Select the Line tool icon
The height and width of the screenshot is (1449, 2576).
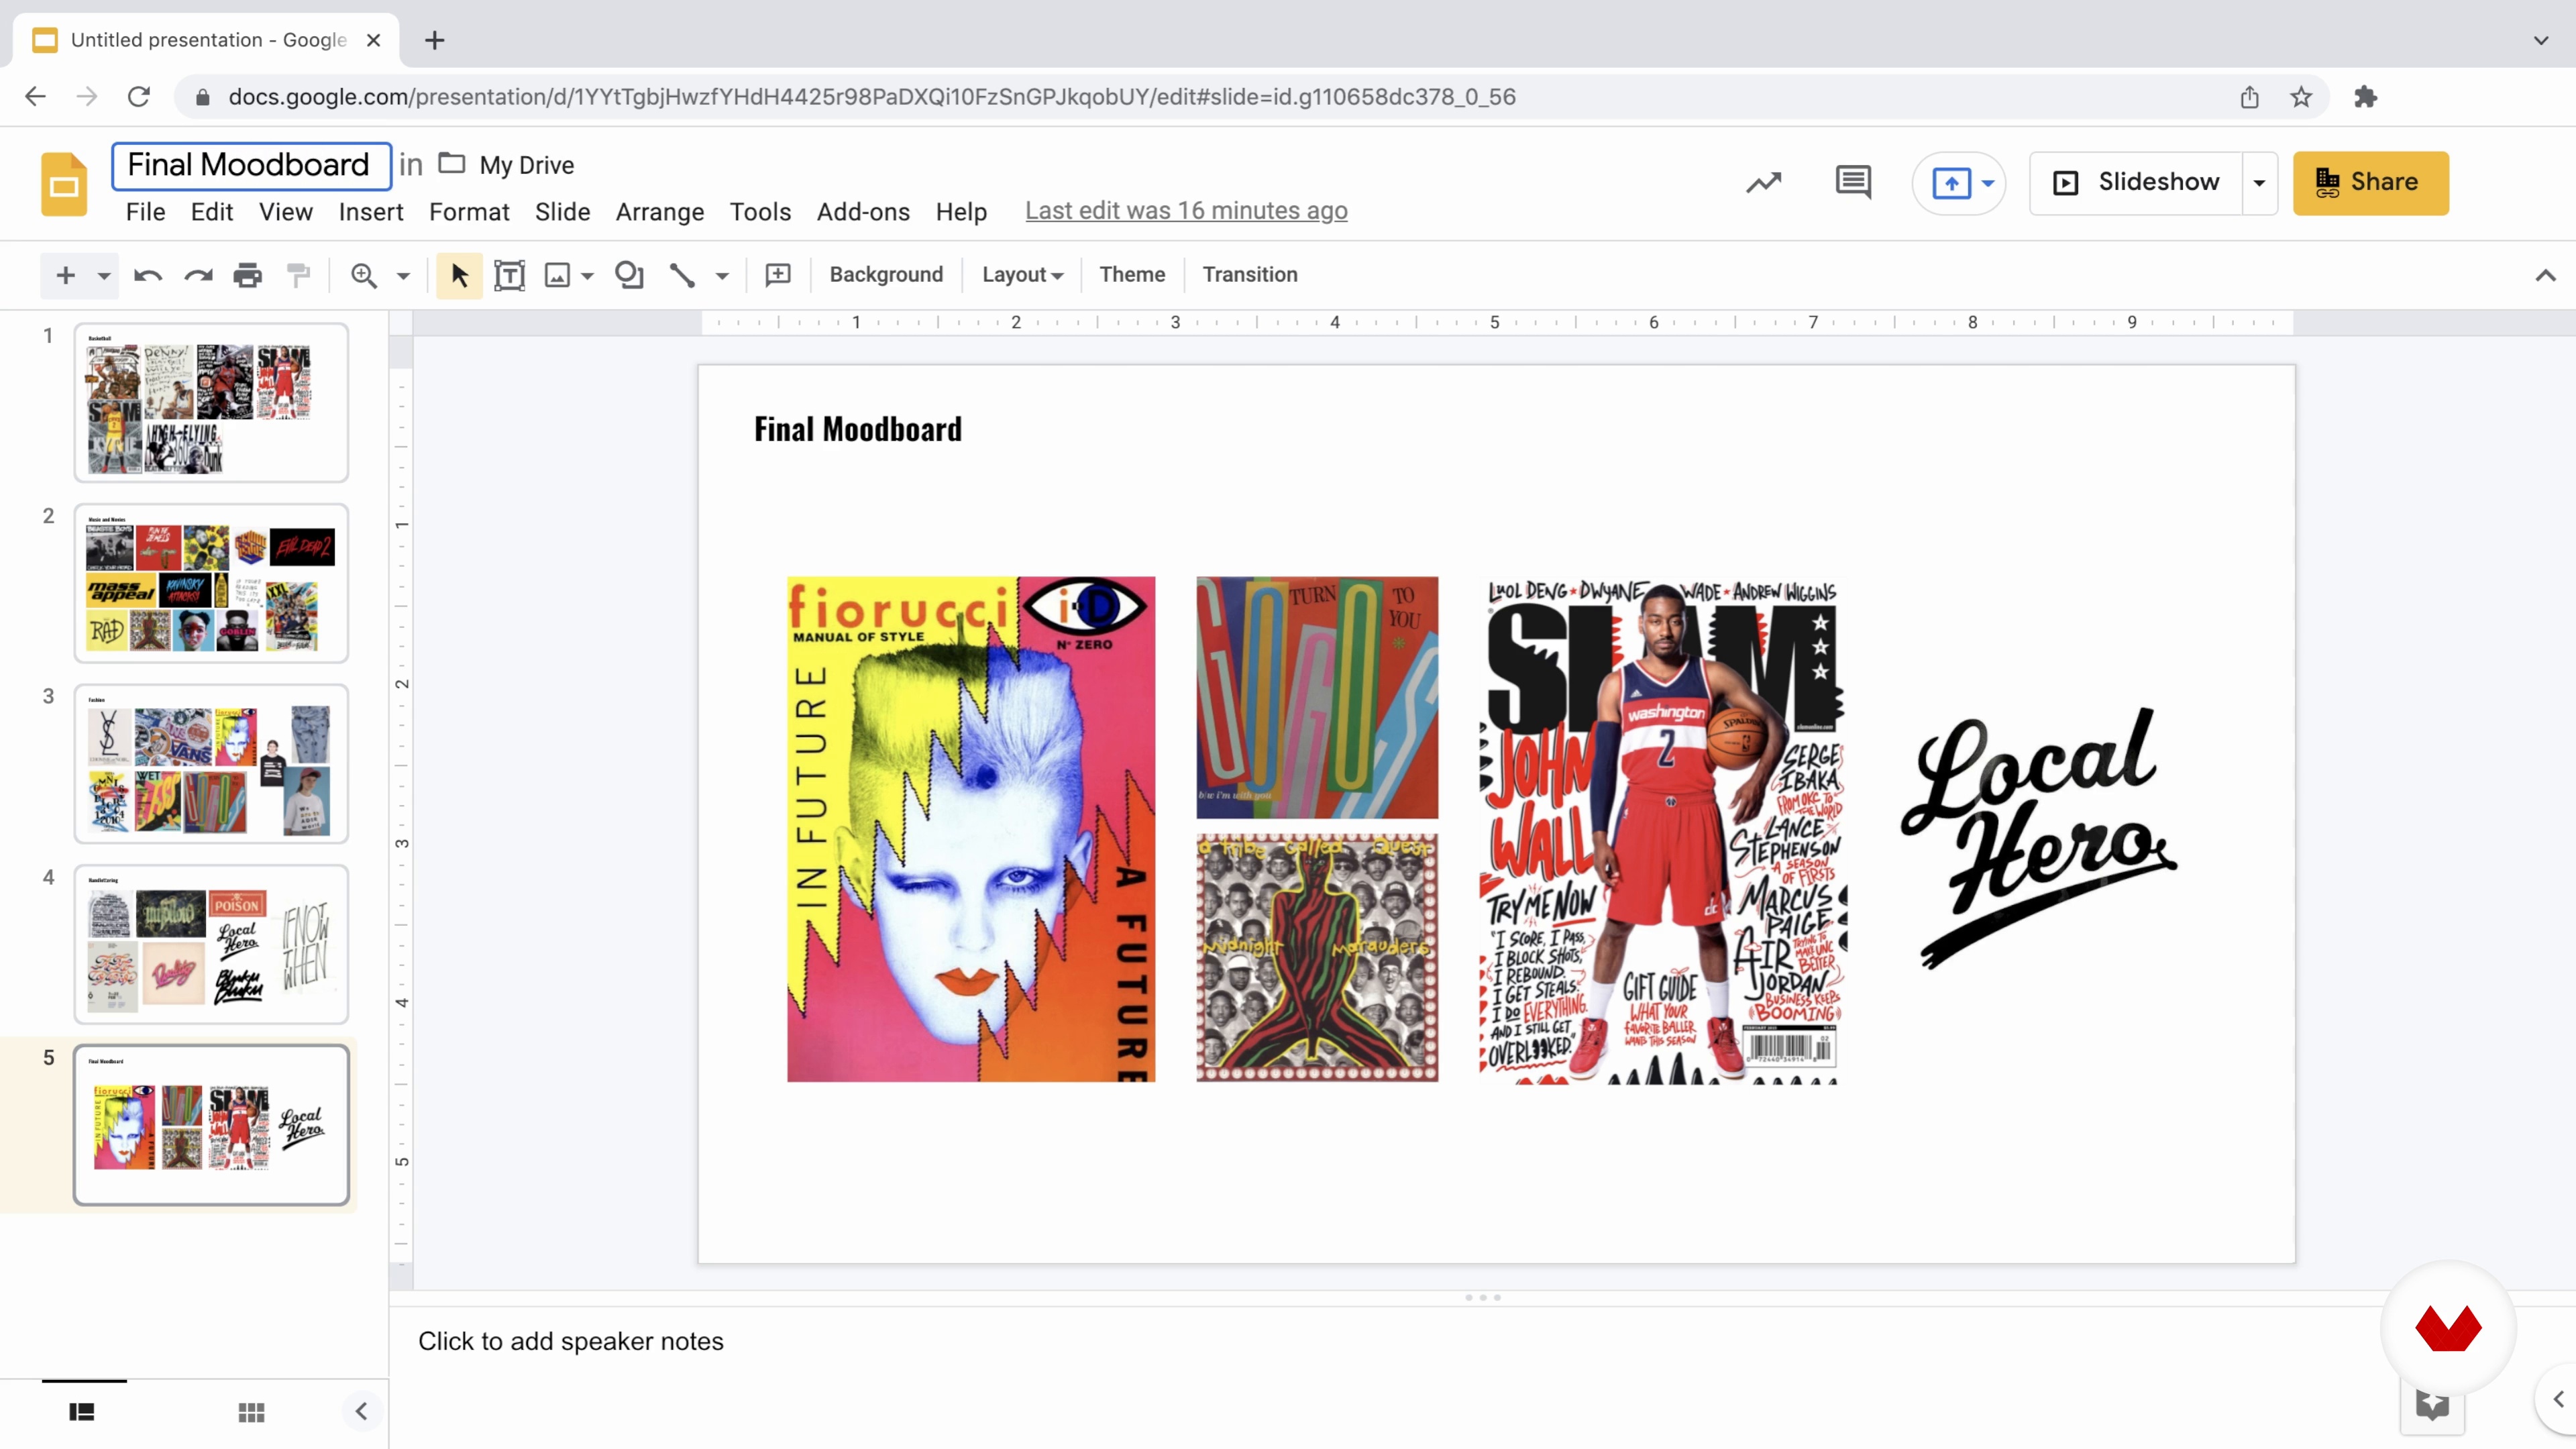[682, 275]
